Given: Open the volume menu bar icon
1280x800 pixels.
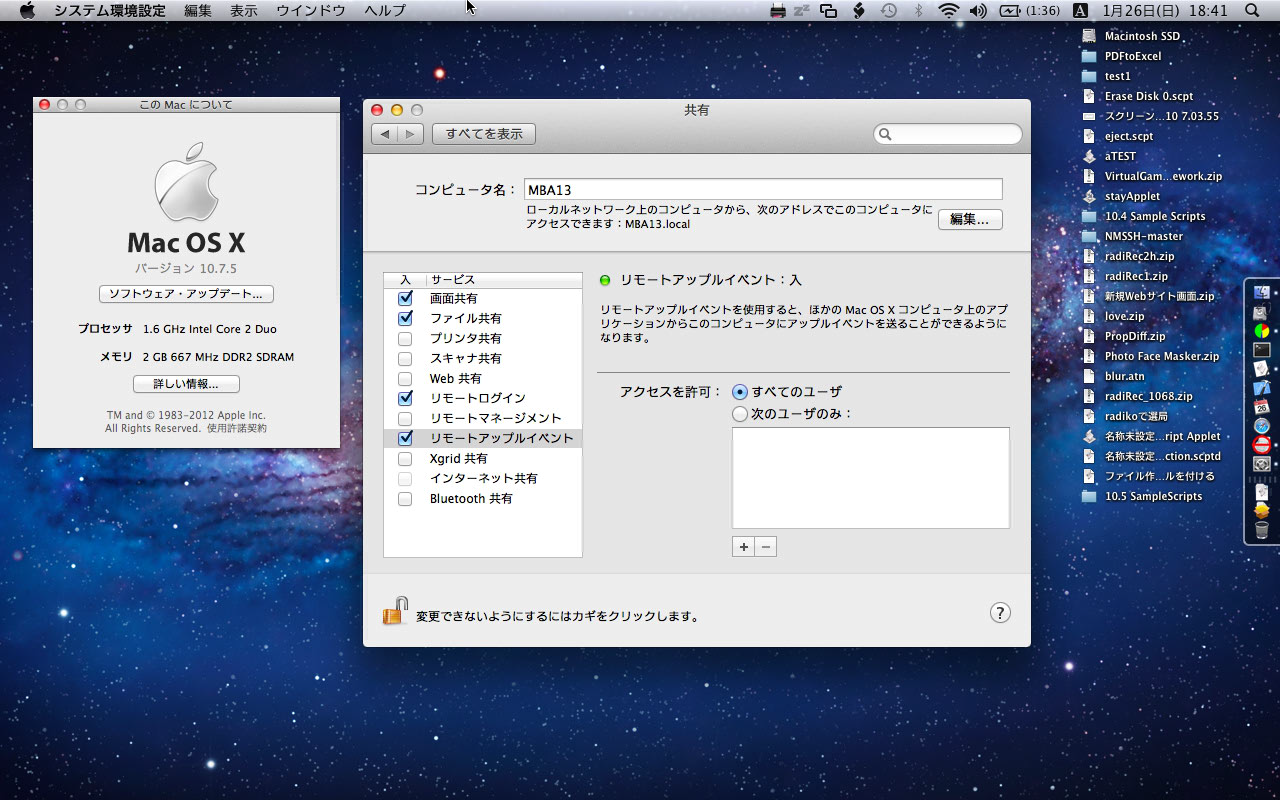Looking at the screenshot, I should [x=978, y=10].
